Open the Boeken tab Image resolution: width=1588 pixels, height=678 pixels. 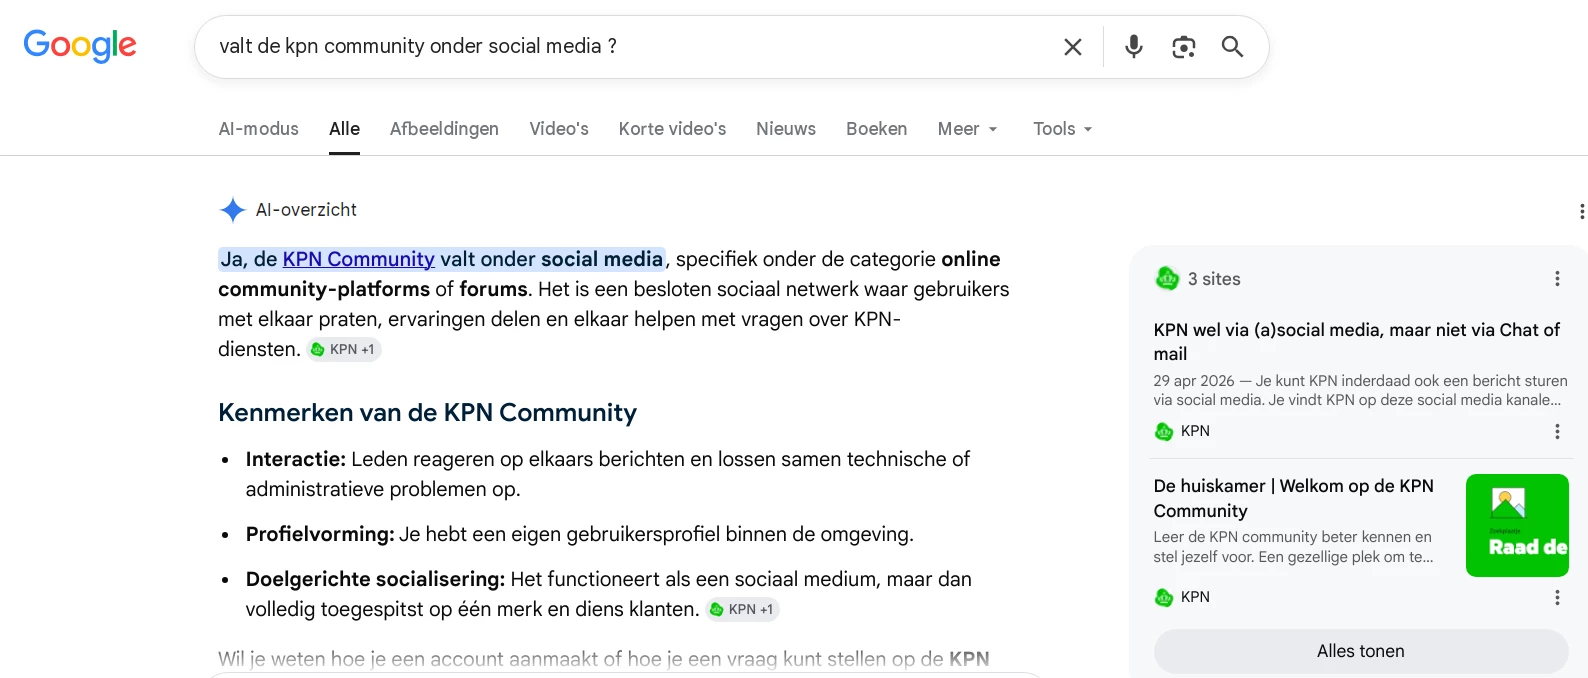click(x=876, y=129)
